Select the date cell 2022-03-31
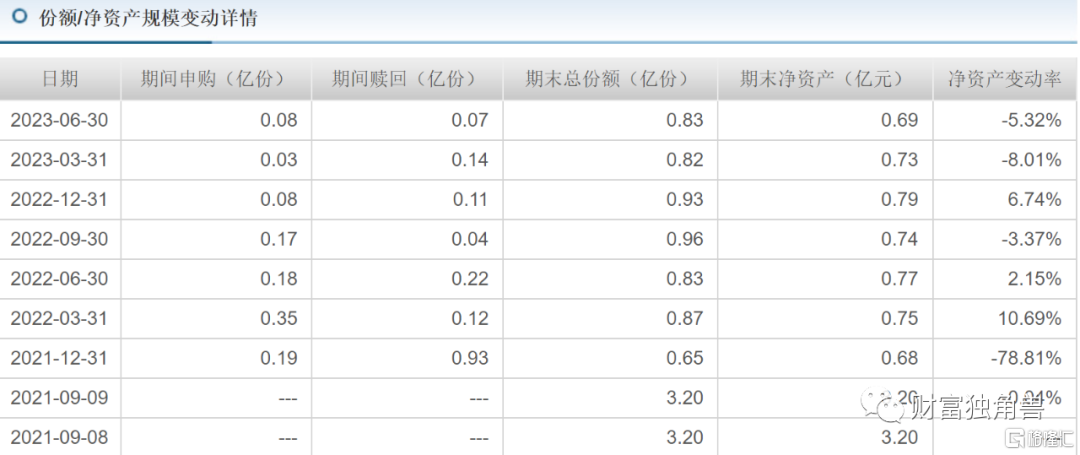 click(x=60, y=319)
